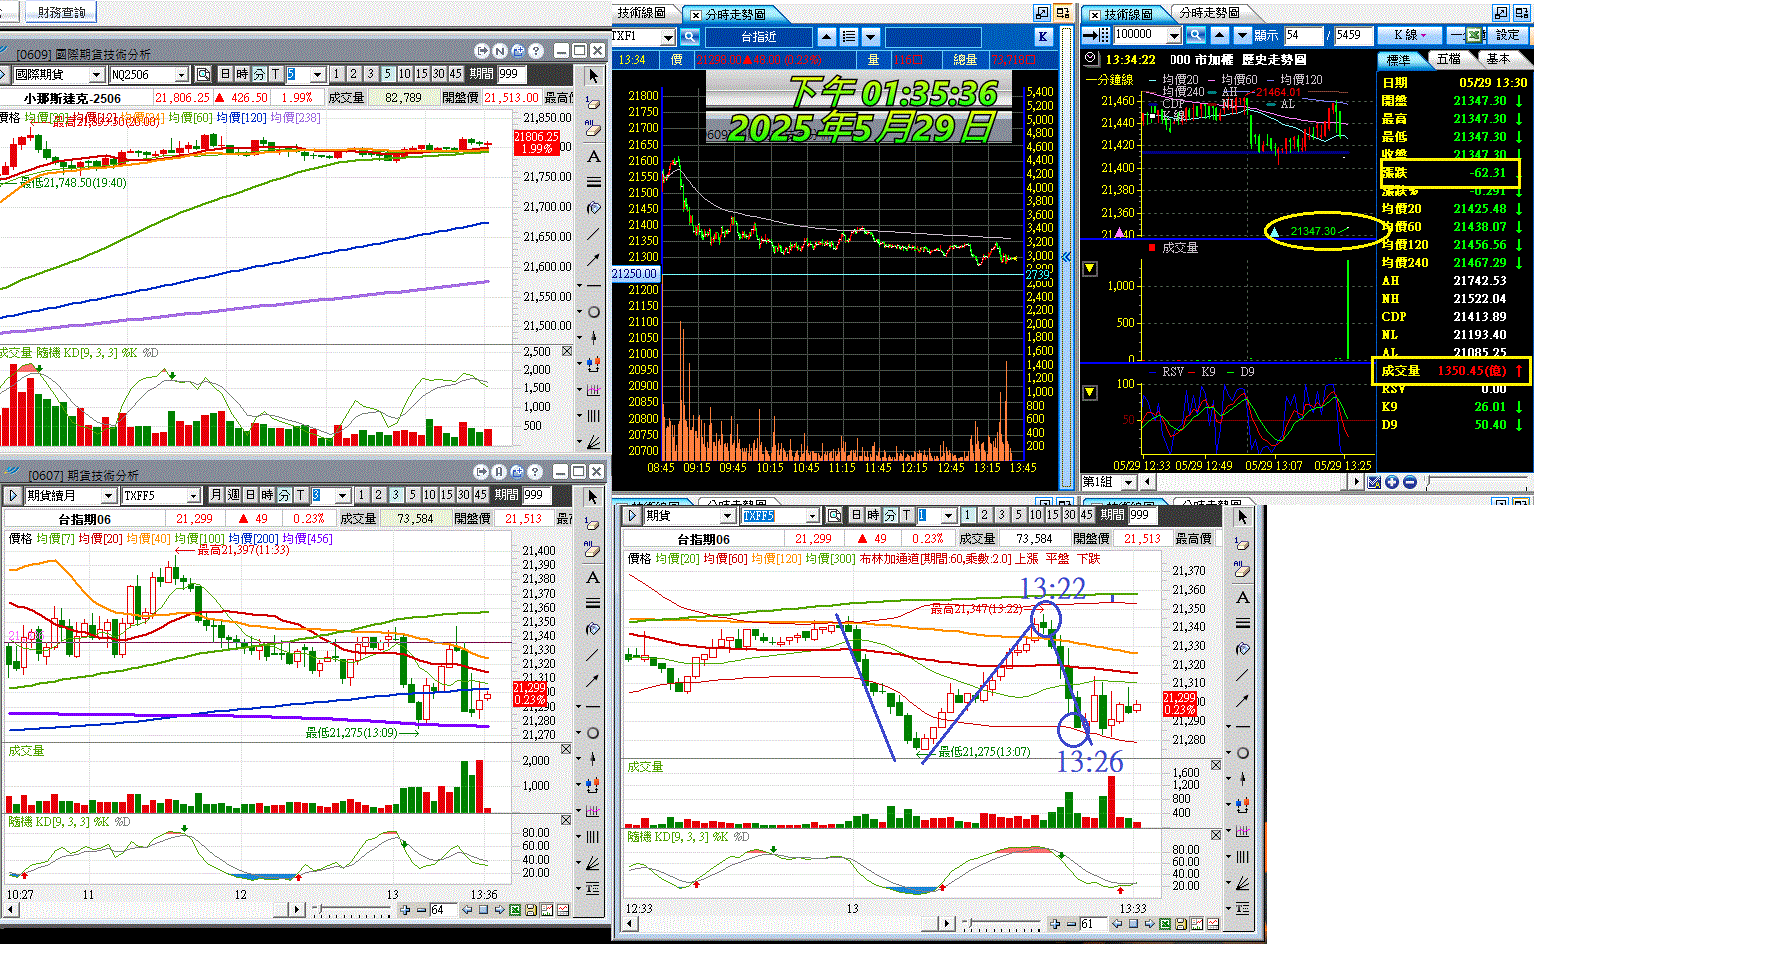This screenshot has height=953, width=1778.
Task: Open 期貨續月 category dropdown in 0607
Action: tap(108, 496)
